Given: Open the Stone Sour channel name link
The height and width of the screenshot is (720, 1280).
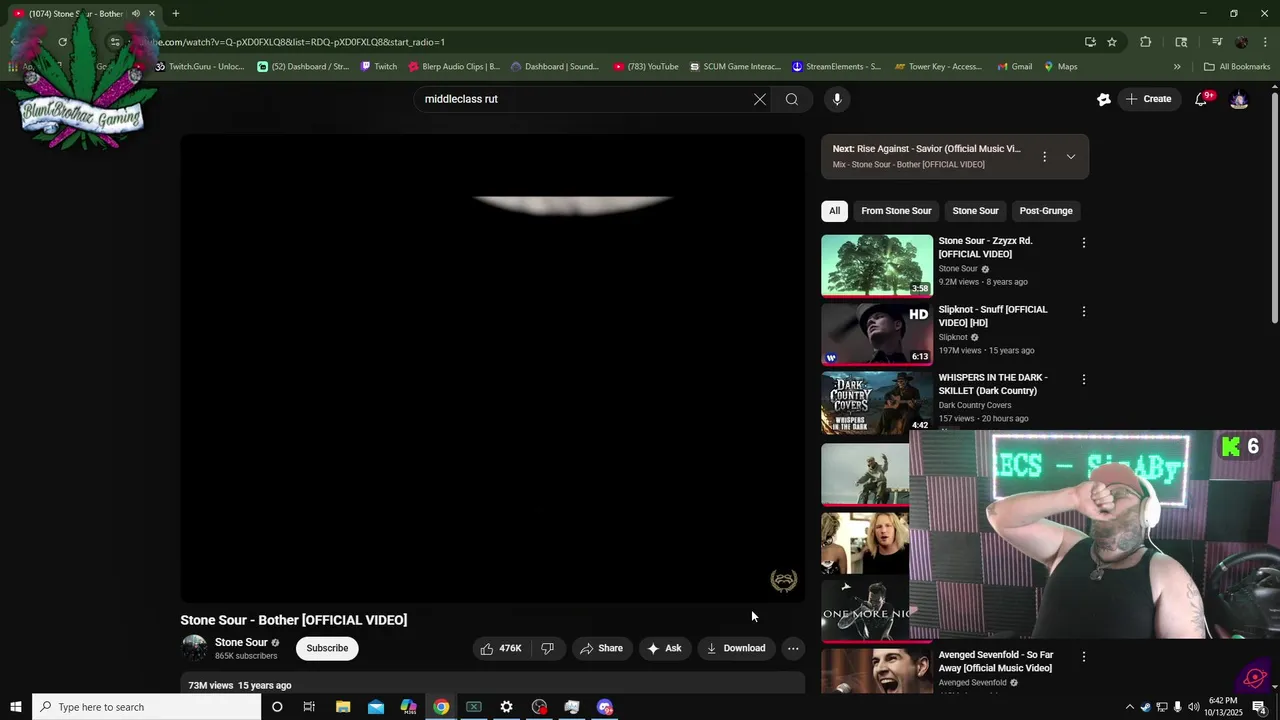Looking at the screenshot, I should 241,642.
